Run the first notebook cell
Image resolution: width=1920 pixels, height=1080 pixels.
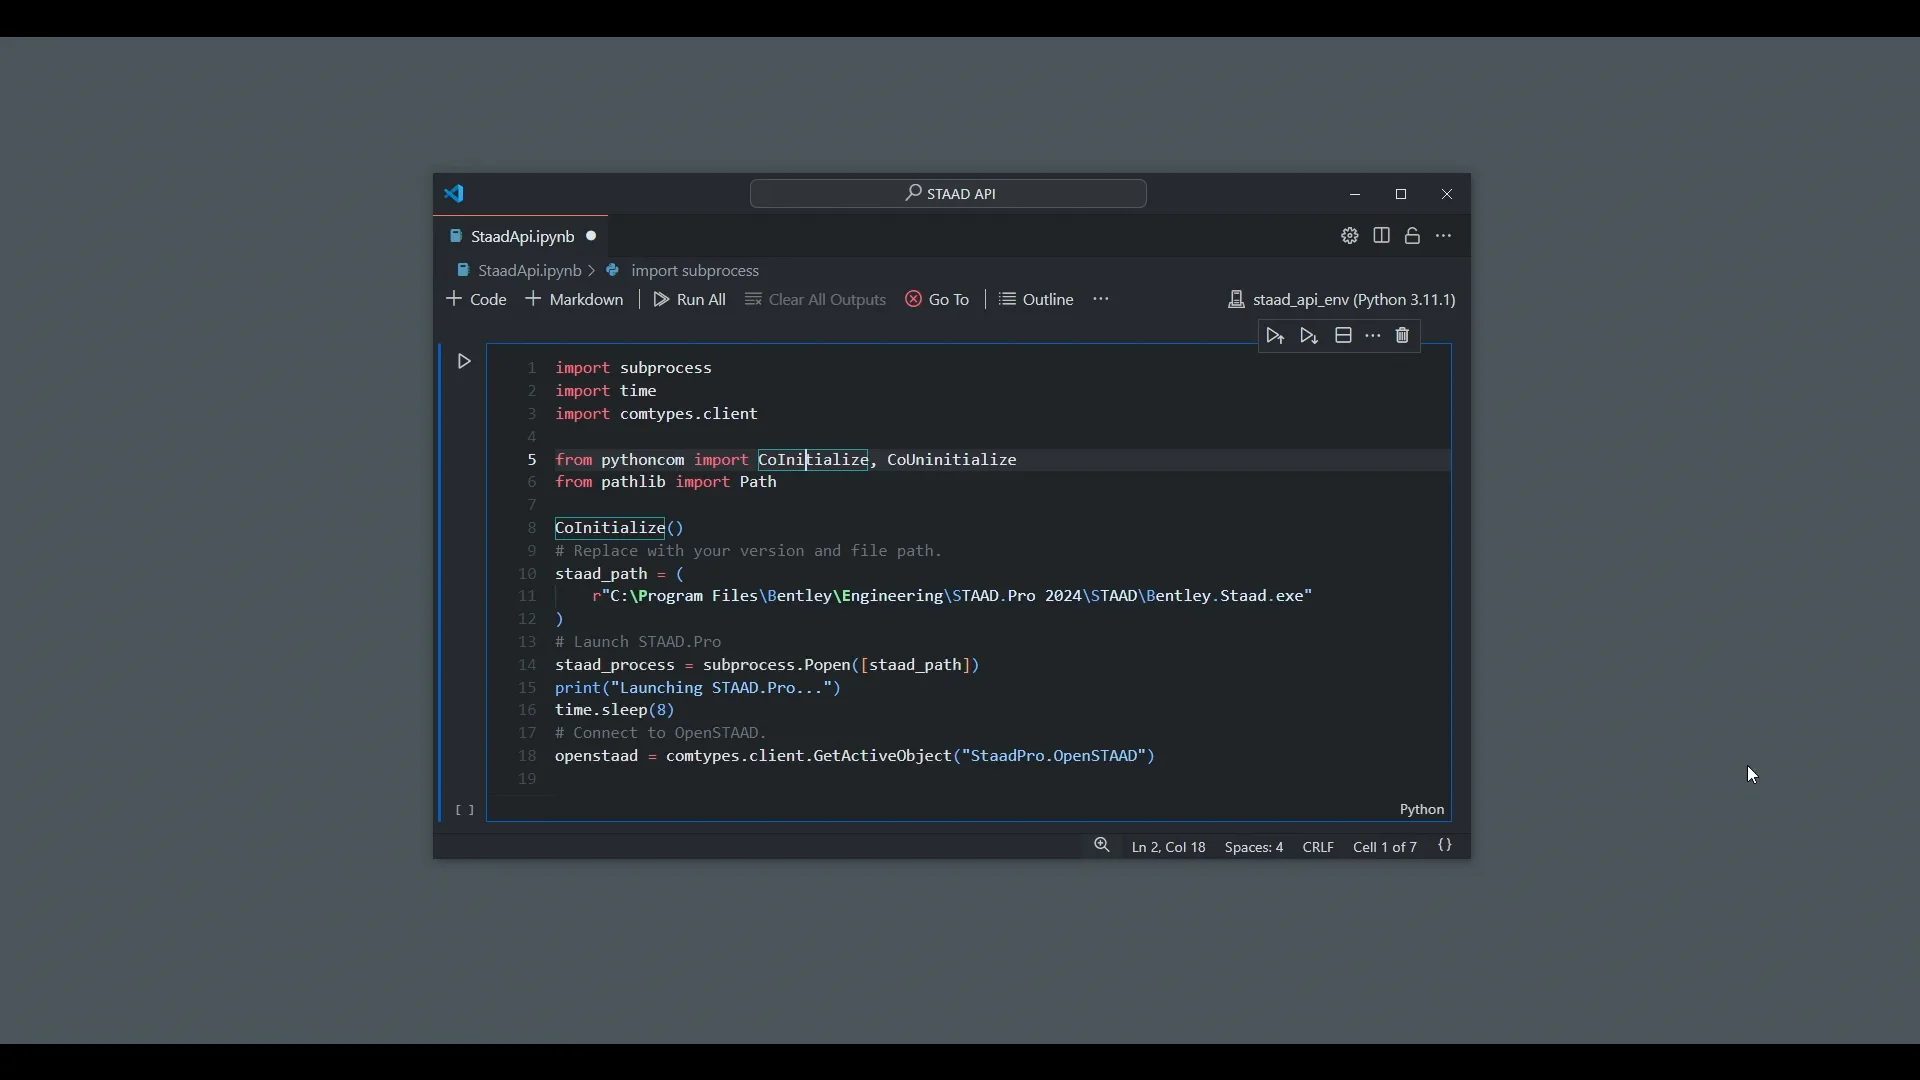464,362
